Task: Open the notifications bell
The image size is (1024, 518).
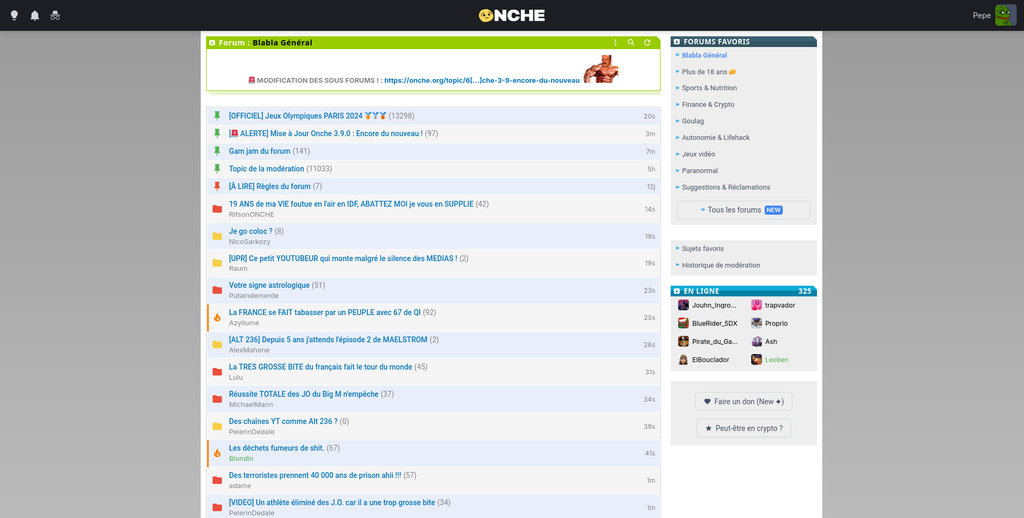Action: pyautogui.click(x=35, y=15)
